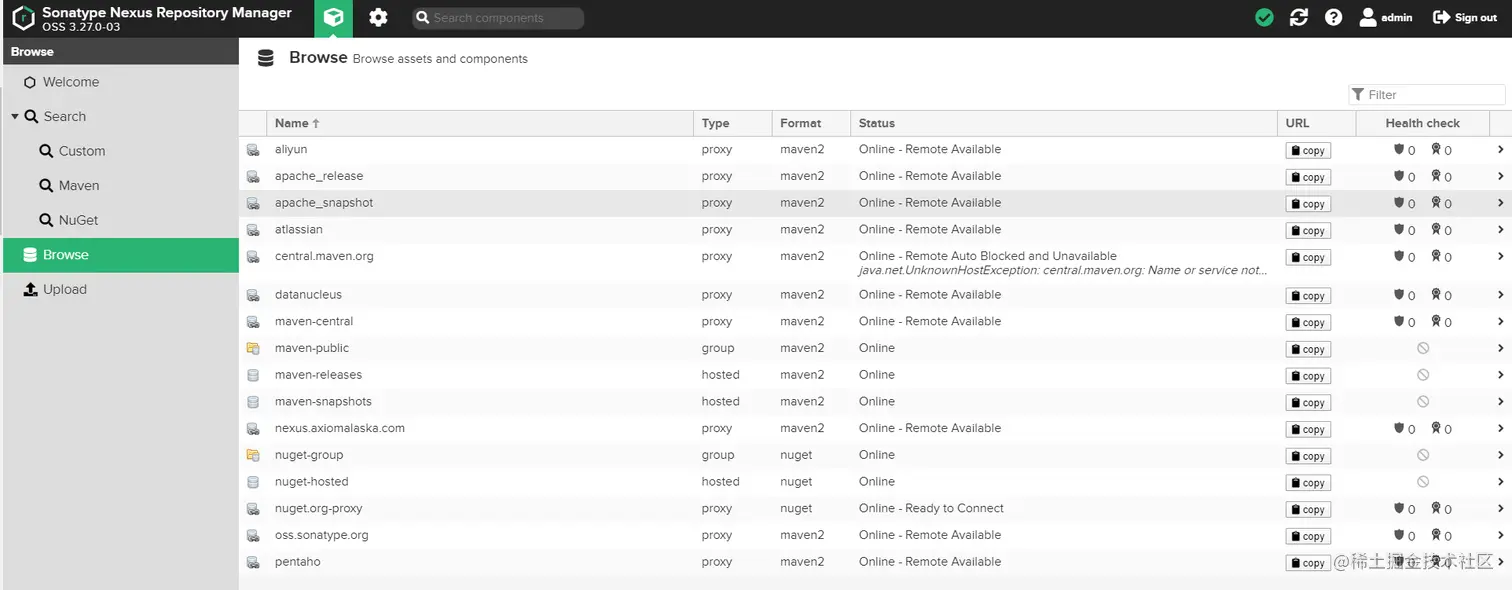This screenshot has height=590, width=1512.
Task: Open the apache_release row chevron
Action: pos(1500,176)
